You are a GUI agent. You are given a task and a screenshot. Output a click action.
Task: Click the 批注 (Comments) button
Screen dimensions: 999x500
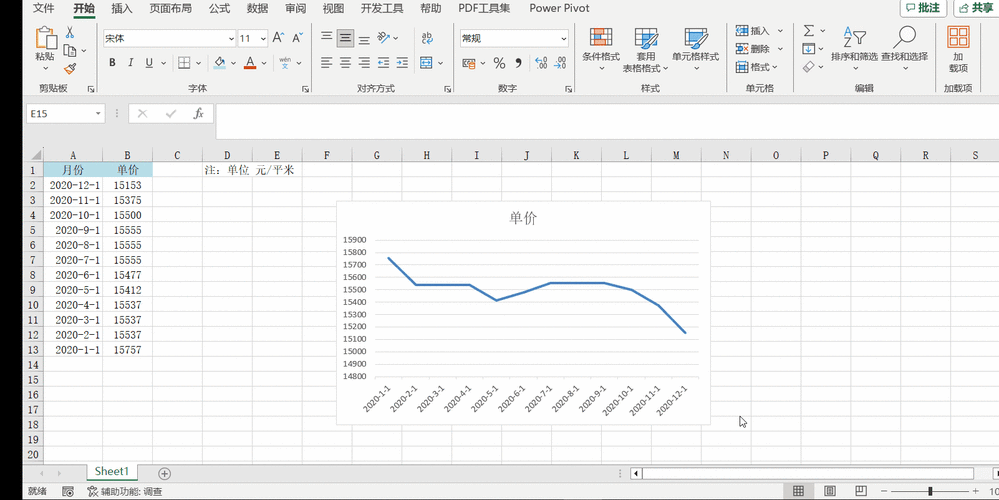click(922, 8)
